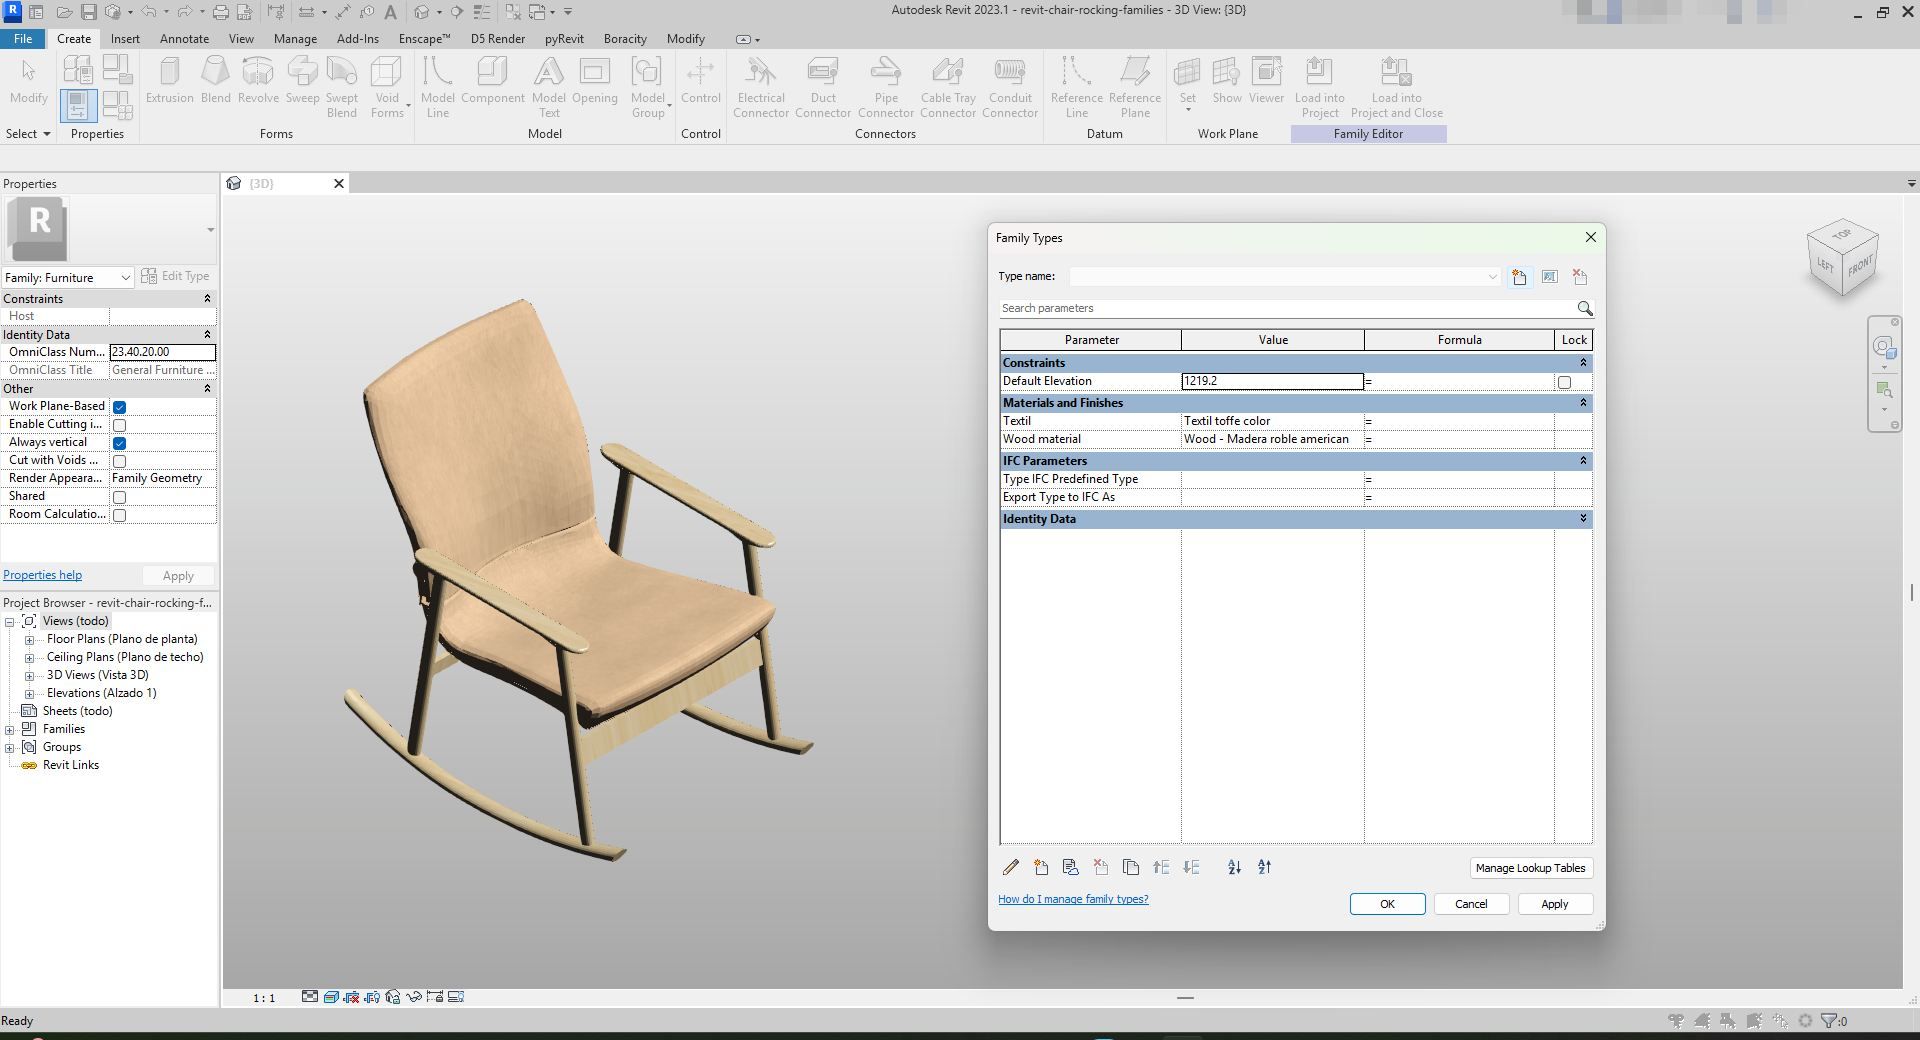Toggle Cut with Voids checkbox
Screen dimensions: 1920x1040
[119, 461]
